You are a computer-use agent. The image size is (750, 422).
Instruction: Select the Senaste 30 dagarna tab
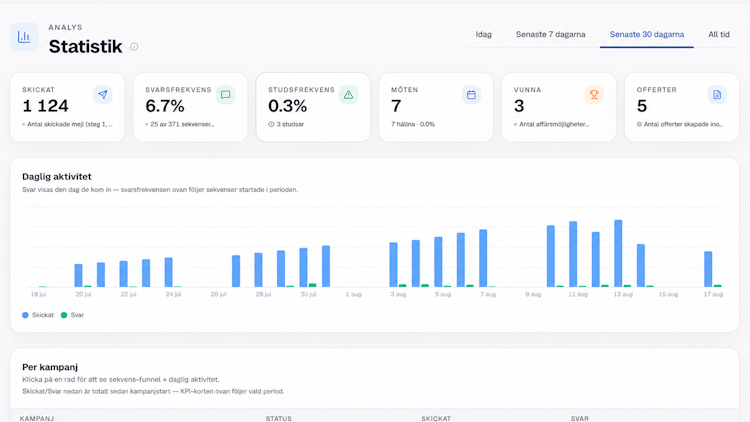point(647,34)
